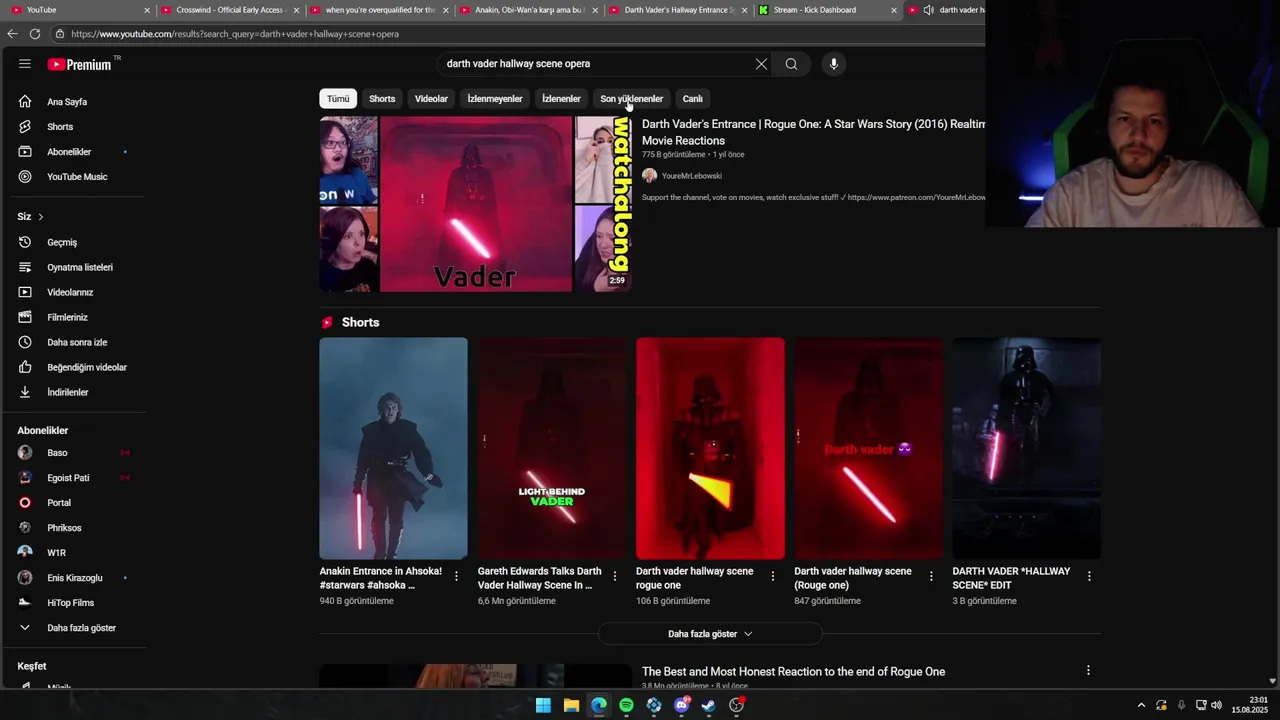Image resolution: width=1280 pixels, height=720 pixels.
Task: Open options for Gareth Edwards short
Action: 614,576
